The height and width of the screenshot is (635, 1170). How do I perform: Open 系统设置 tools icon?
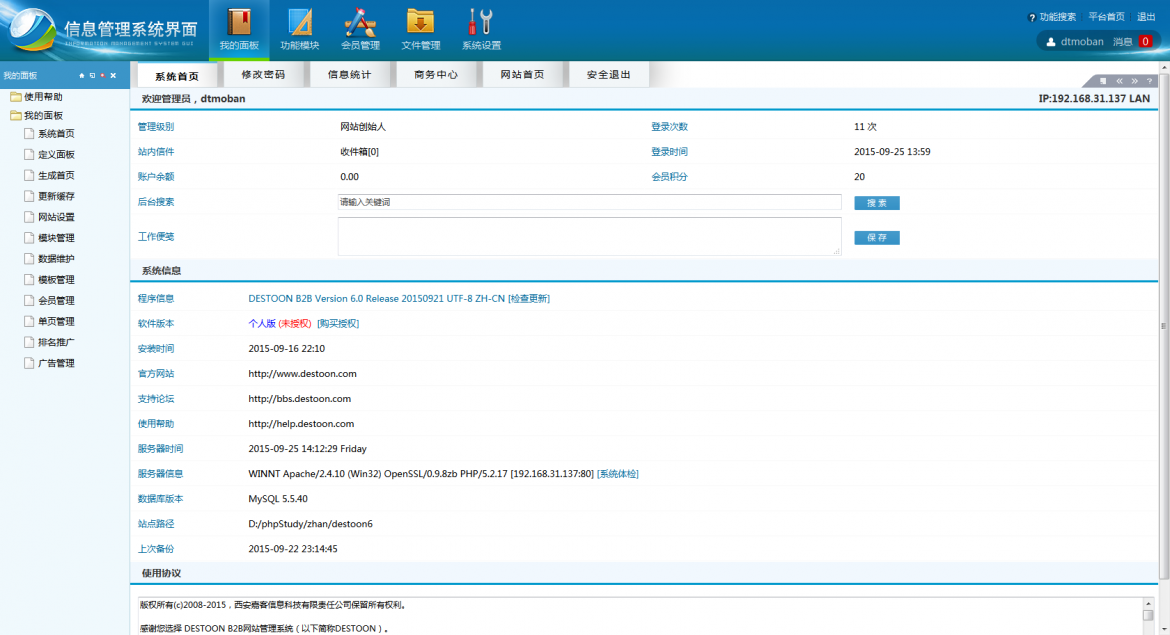(481, 22)
